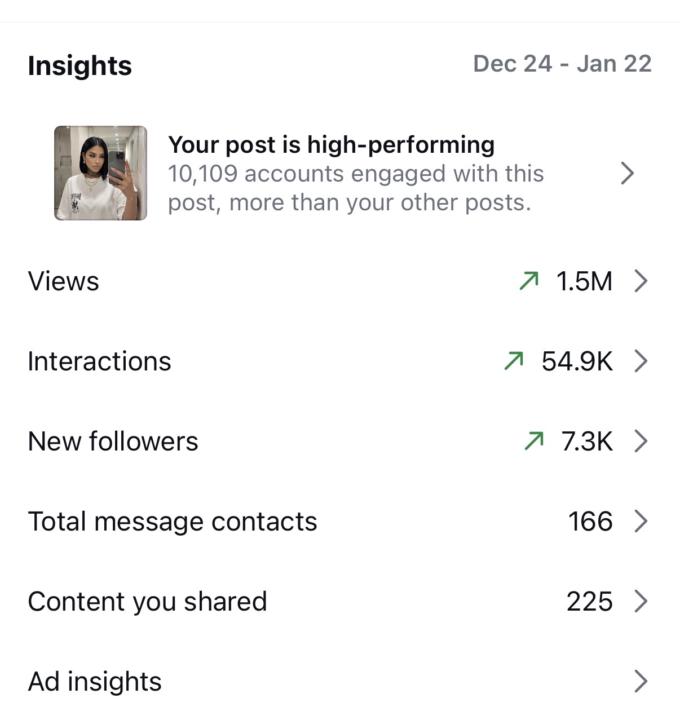Image resolution: width=680 pixels, height=720 pixels.
Task: Go to Ad insights
Action: [95, 682]
